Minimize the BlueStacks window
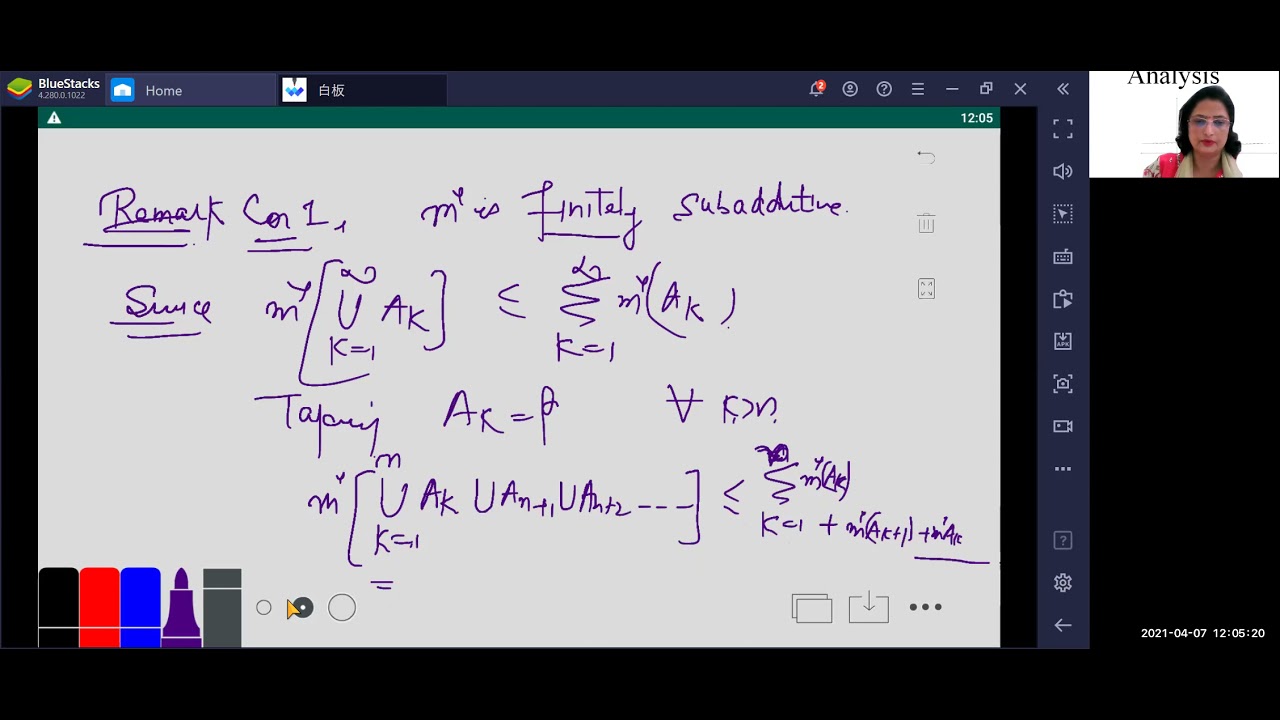This screenshot has width=1280, height=720. (x=952, y=89)
